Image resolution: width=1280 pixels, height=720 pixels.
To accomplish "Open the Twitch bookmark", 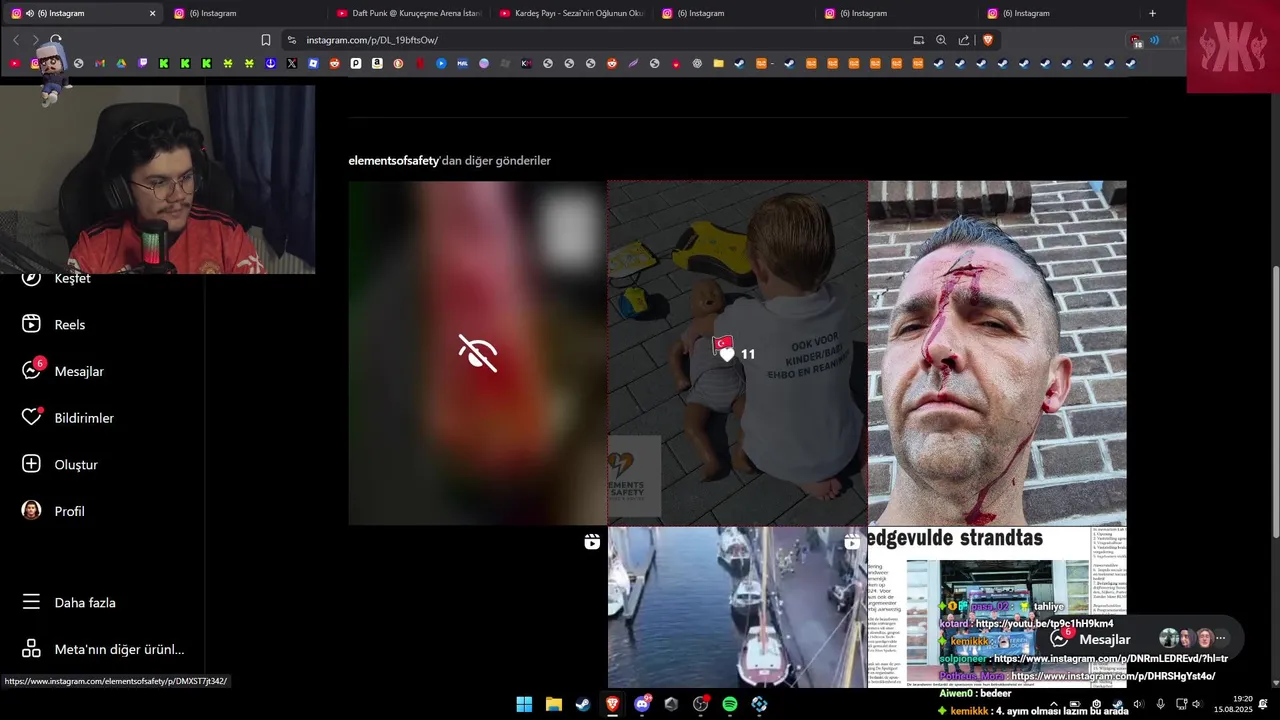I will pos(143,63).
